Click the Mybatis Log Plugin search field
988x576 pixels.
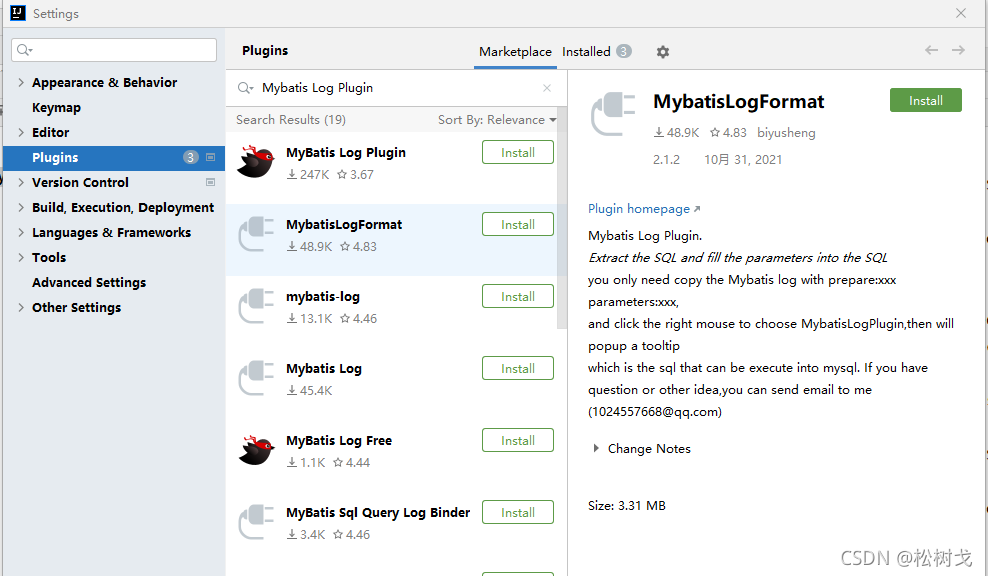394,88
